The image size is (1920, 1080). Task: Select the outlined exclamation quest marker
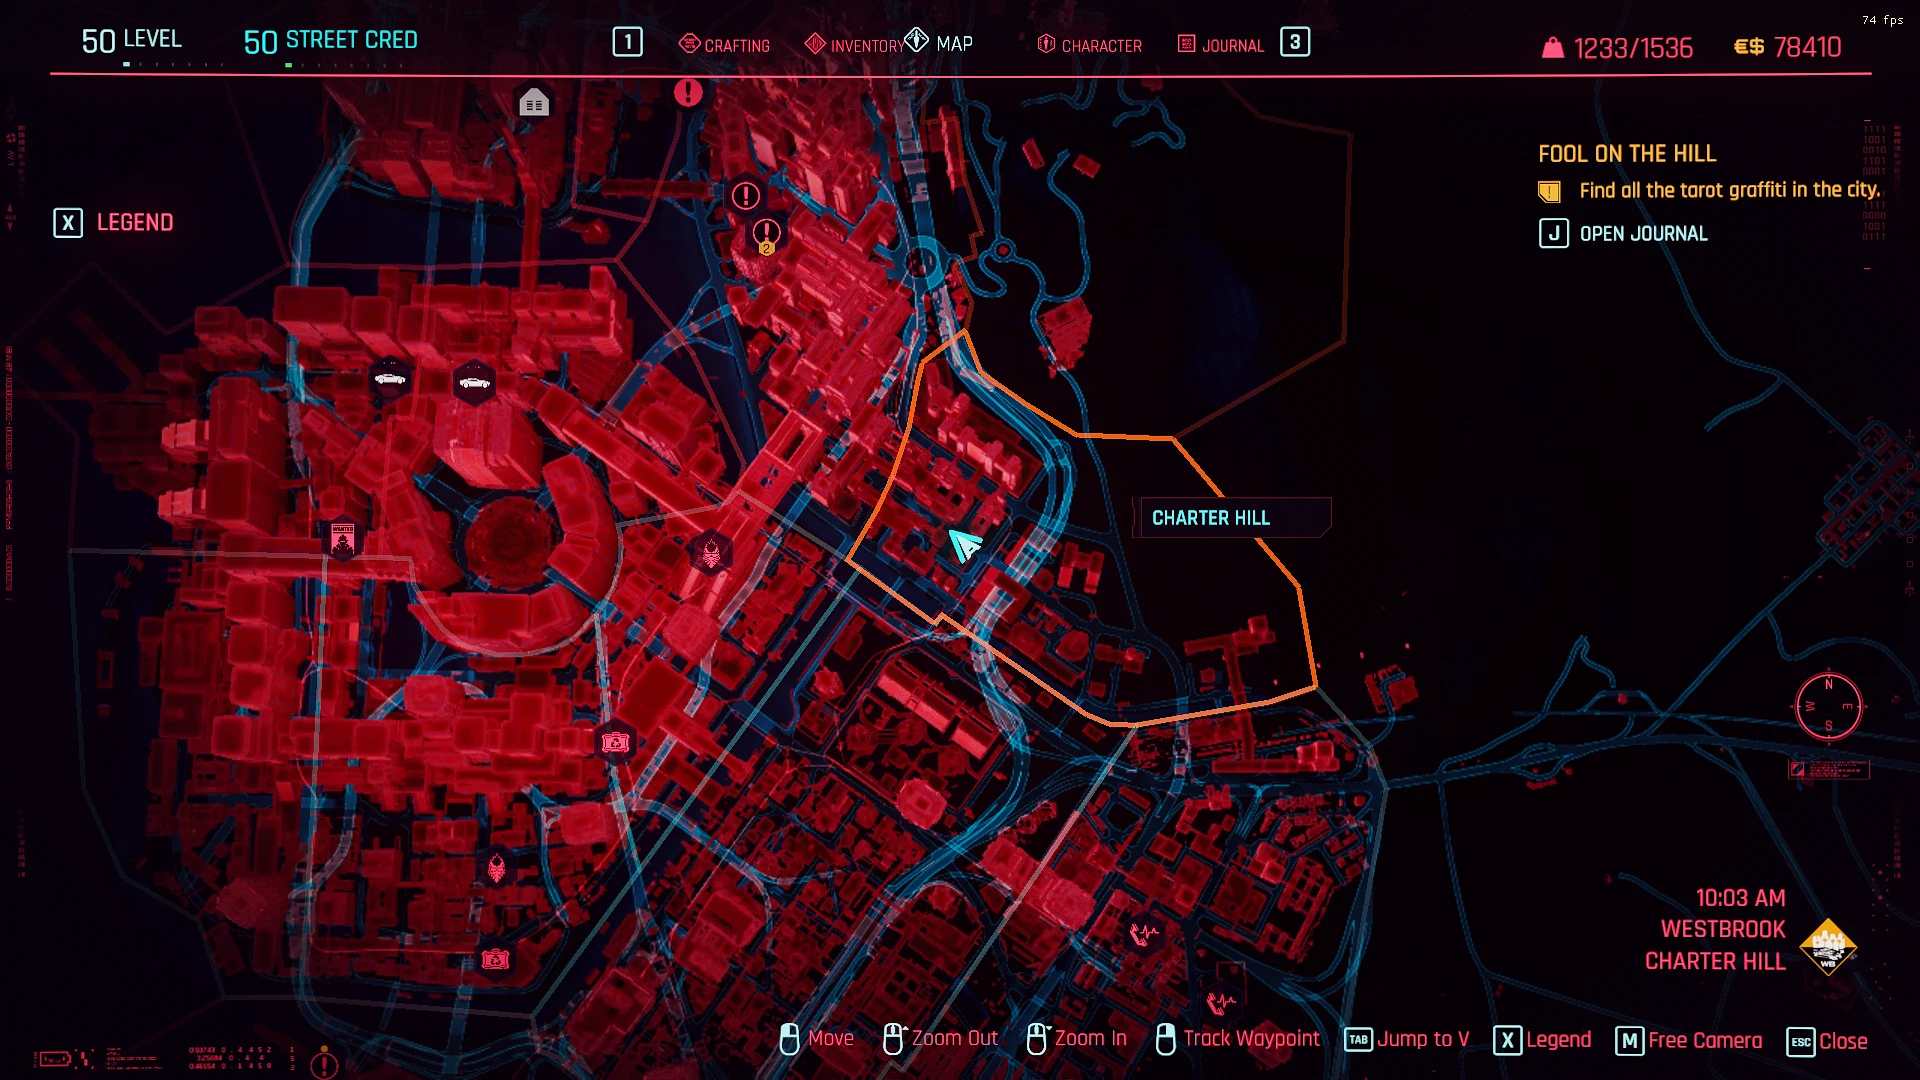(x=745, y=195)
